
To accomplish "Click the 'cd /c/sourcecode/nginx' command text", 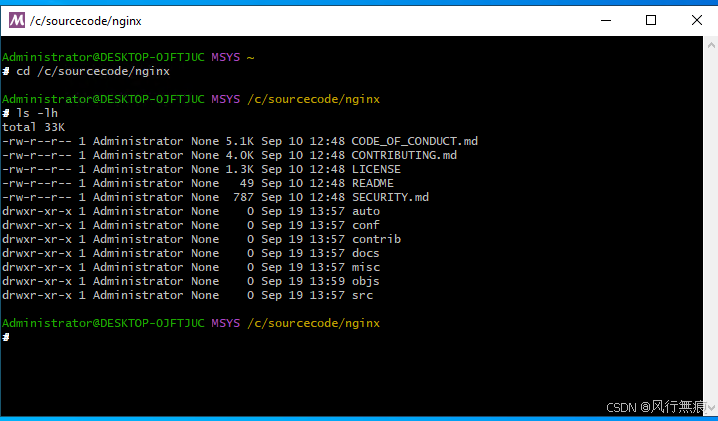I will (x=93, y=71).
